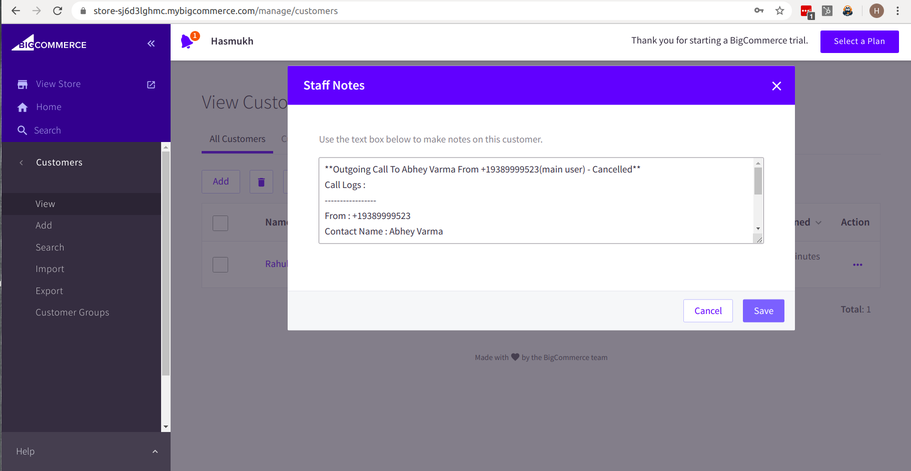The width and height of the screenshot is (911, 471).
Task: Reload the page with the refresh icon
Action: click(x=58, y=10)
